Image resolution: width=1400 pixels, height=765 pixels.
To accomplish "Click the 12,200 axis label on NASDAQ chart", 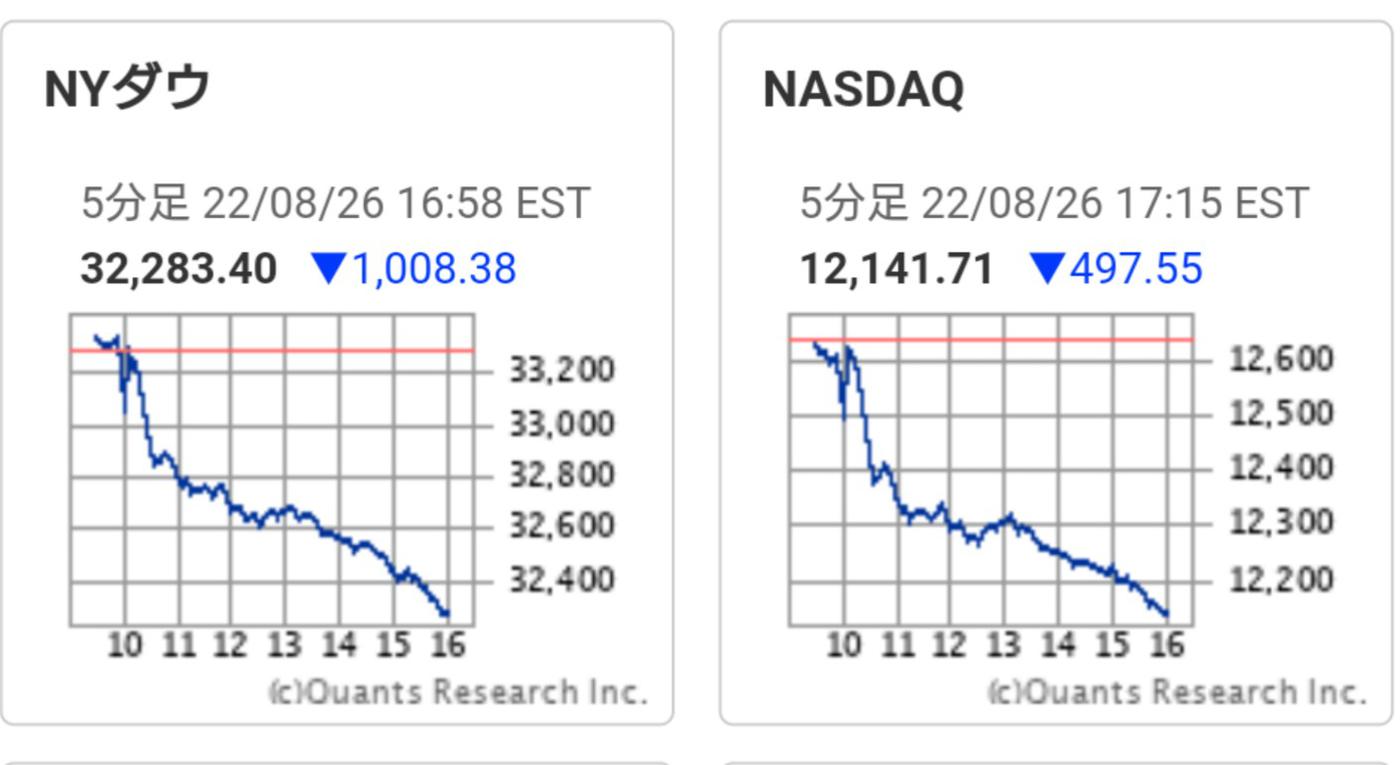I will [1280, 578].
